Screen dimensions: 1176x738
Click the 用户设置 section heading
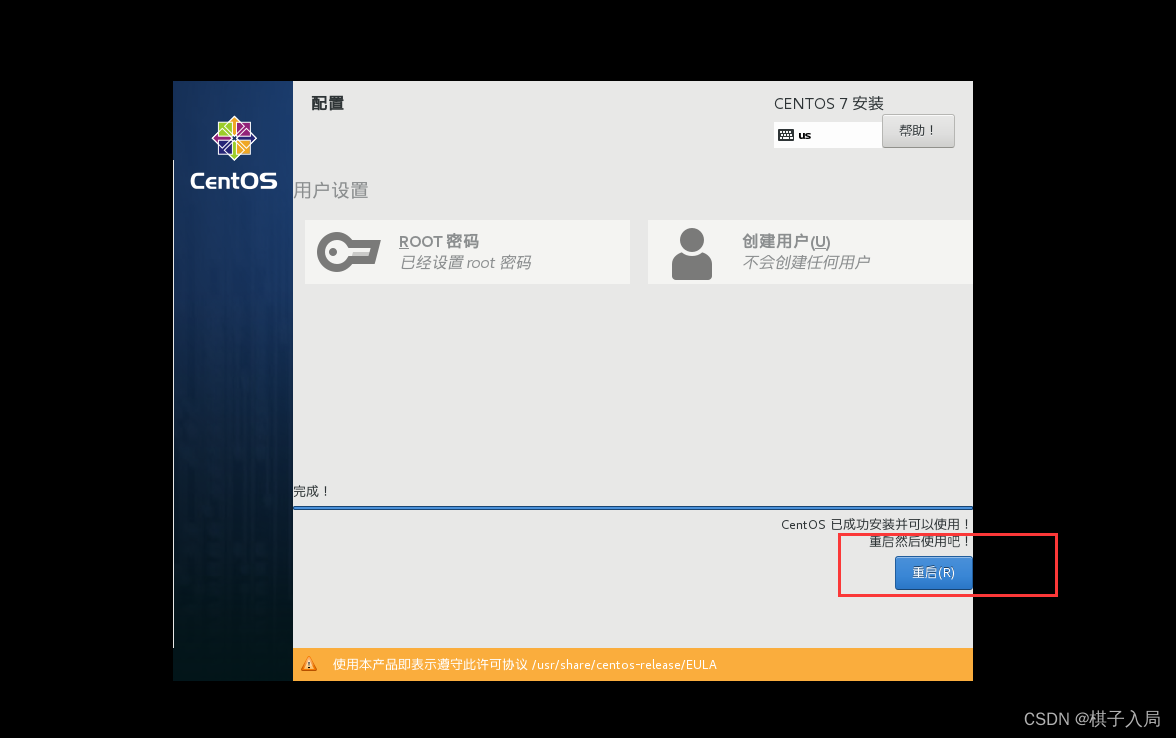tap(331, 190)
